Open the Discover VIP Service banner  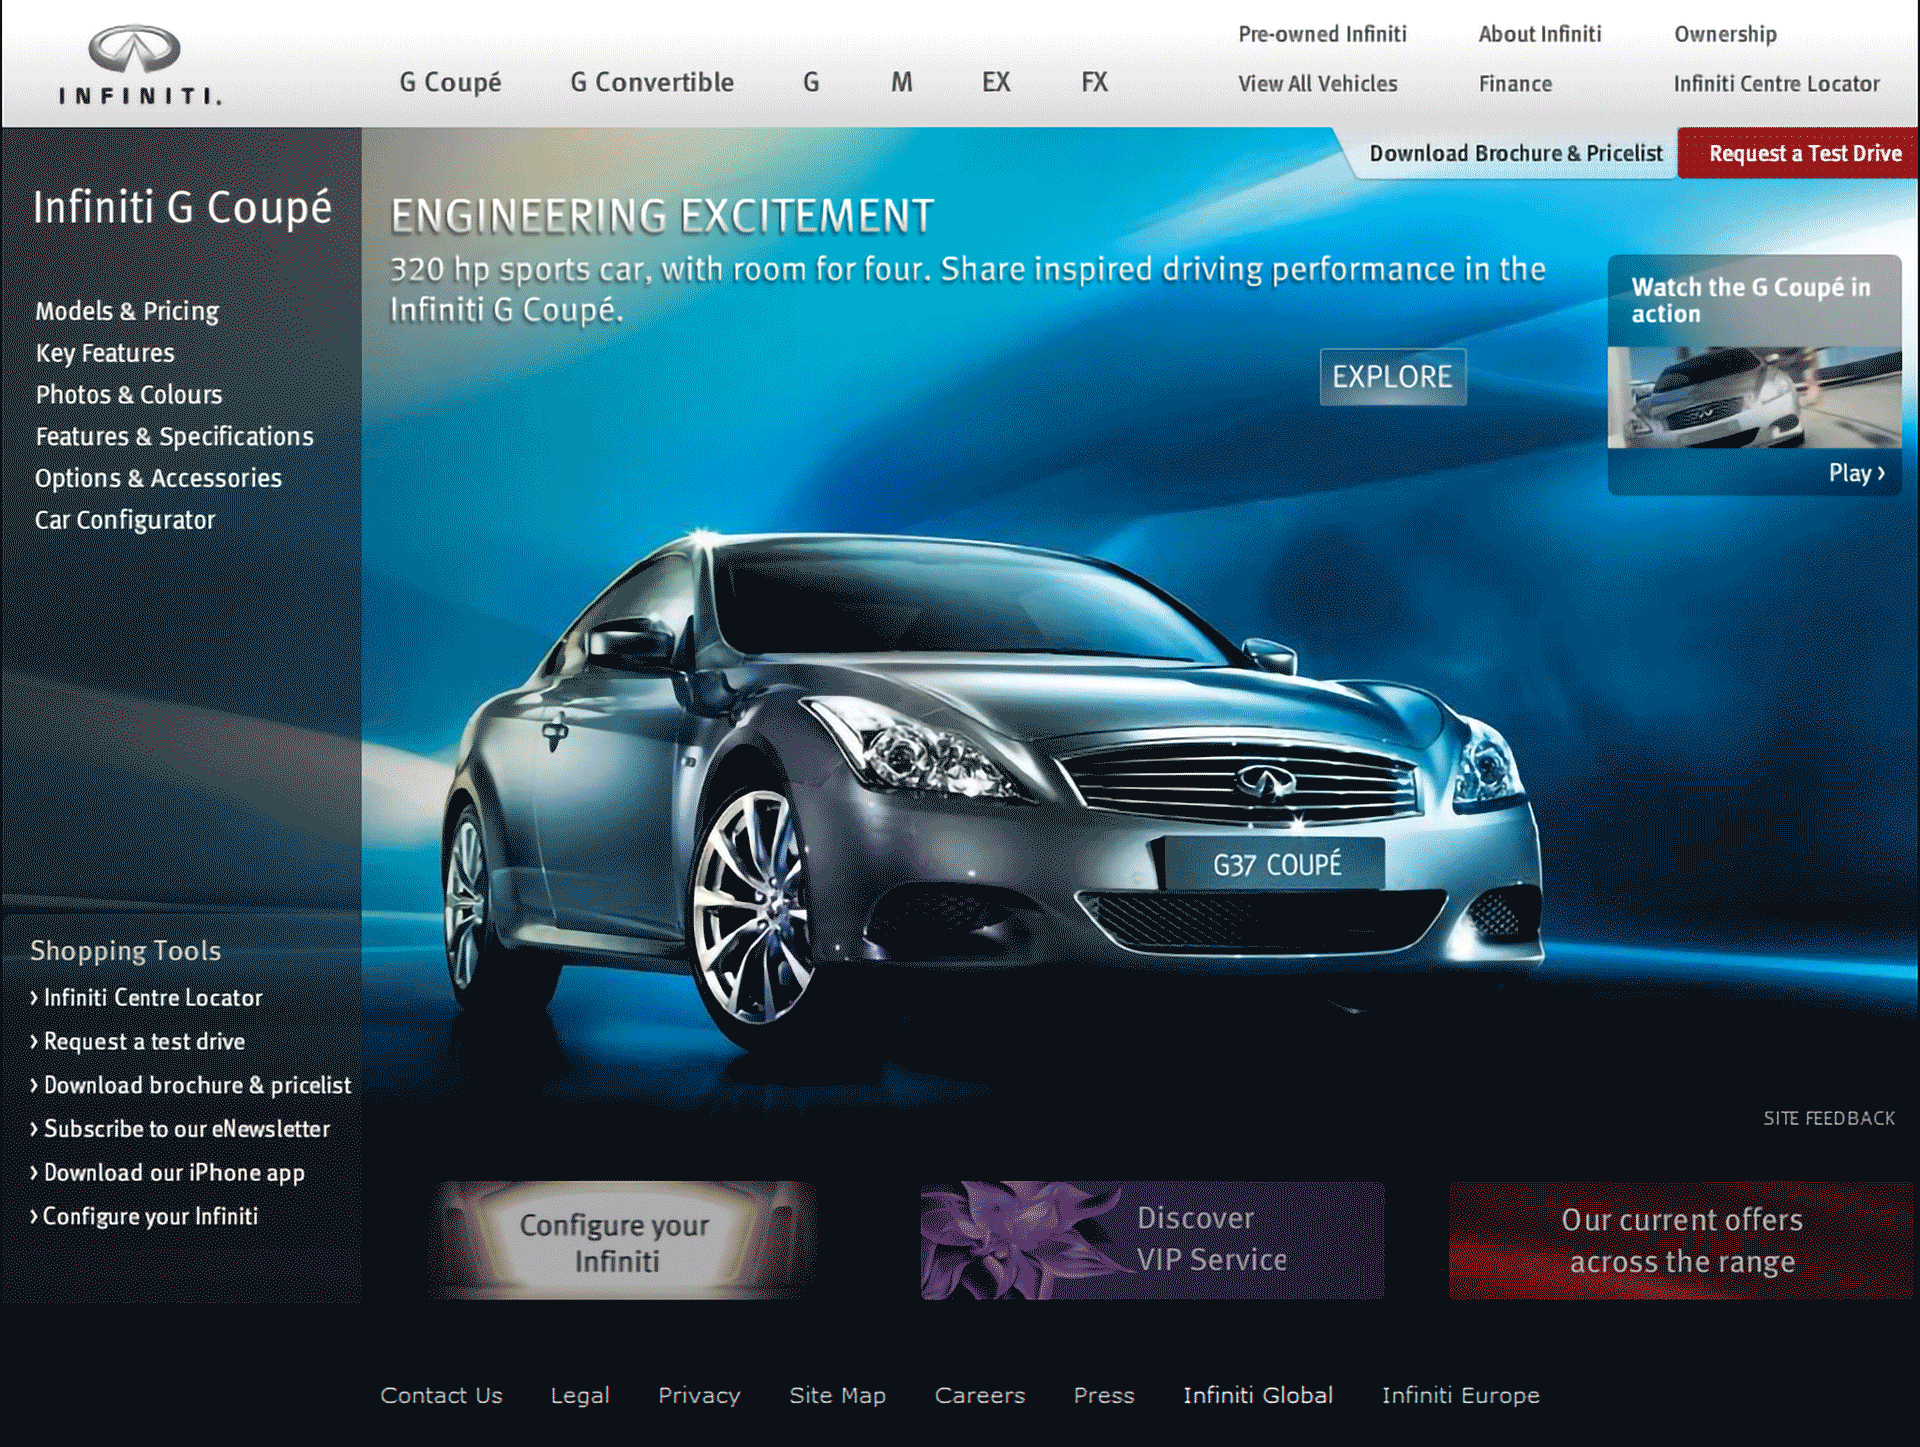coord(1151,1240)
